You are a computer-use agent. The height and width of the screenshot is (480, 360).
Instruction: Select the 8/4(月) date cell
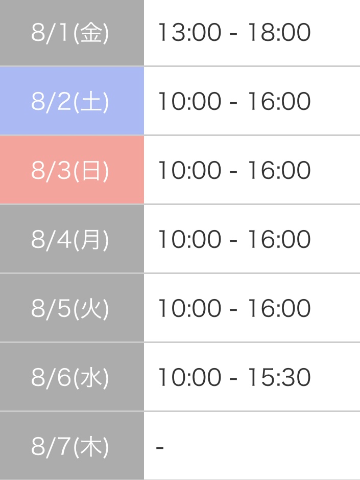tap(72, 239)
